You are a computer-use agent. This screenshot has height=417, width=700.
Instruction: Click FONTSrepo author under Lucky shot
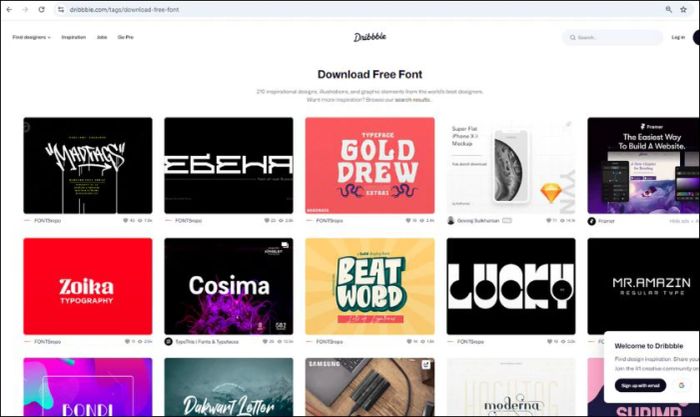(471, 342)
